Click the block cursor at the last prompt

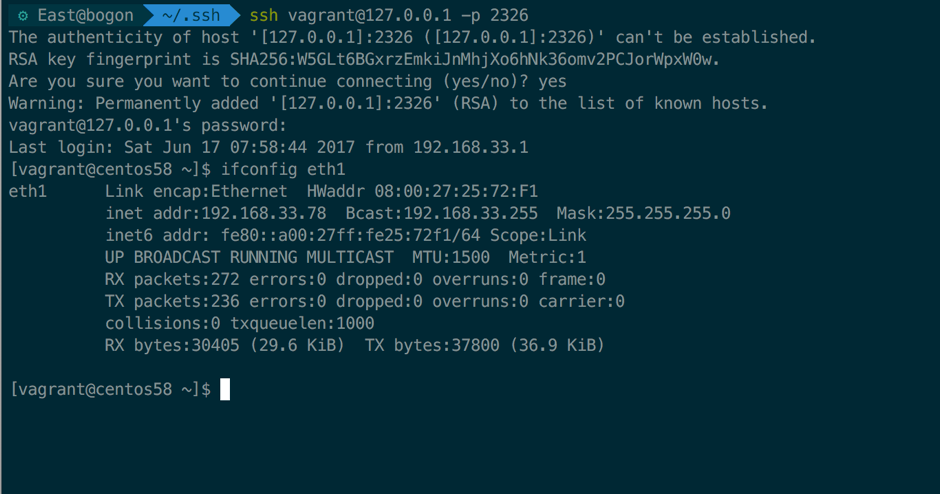[x=225, y=389]
